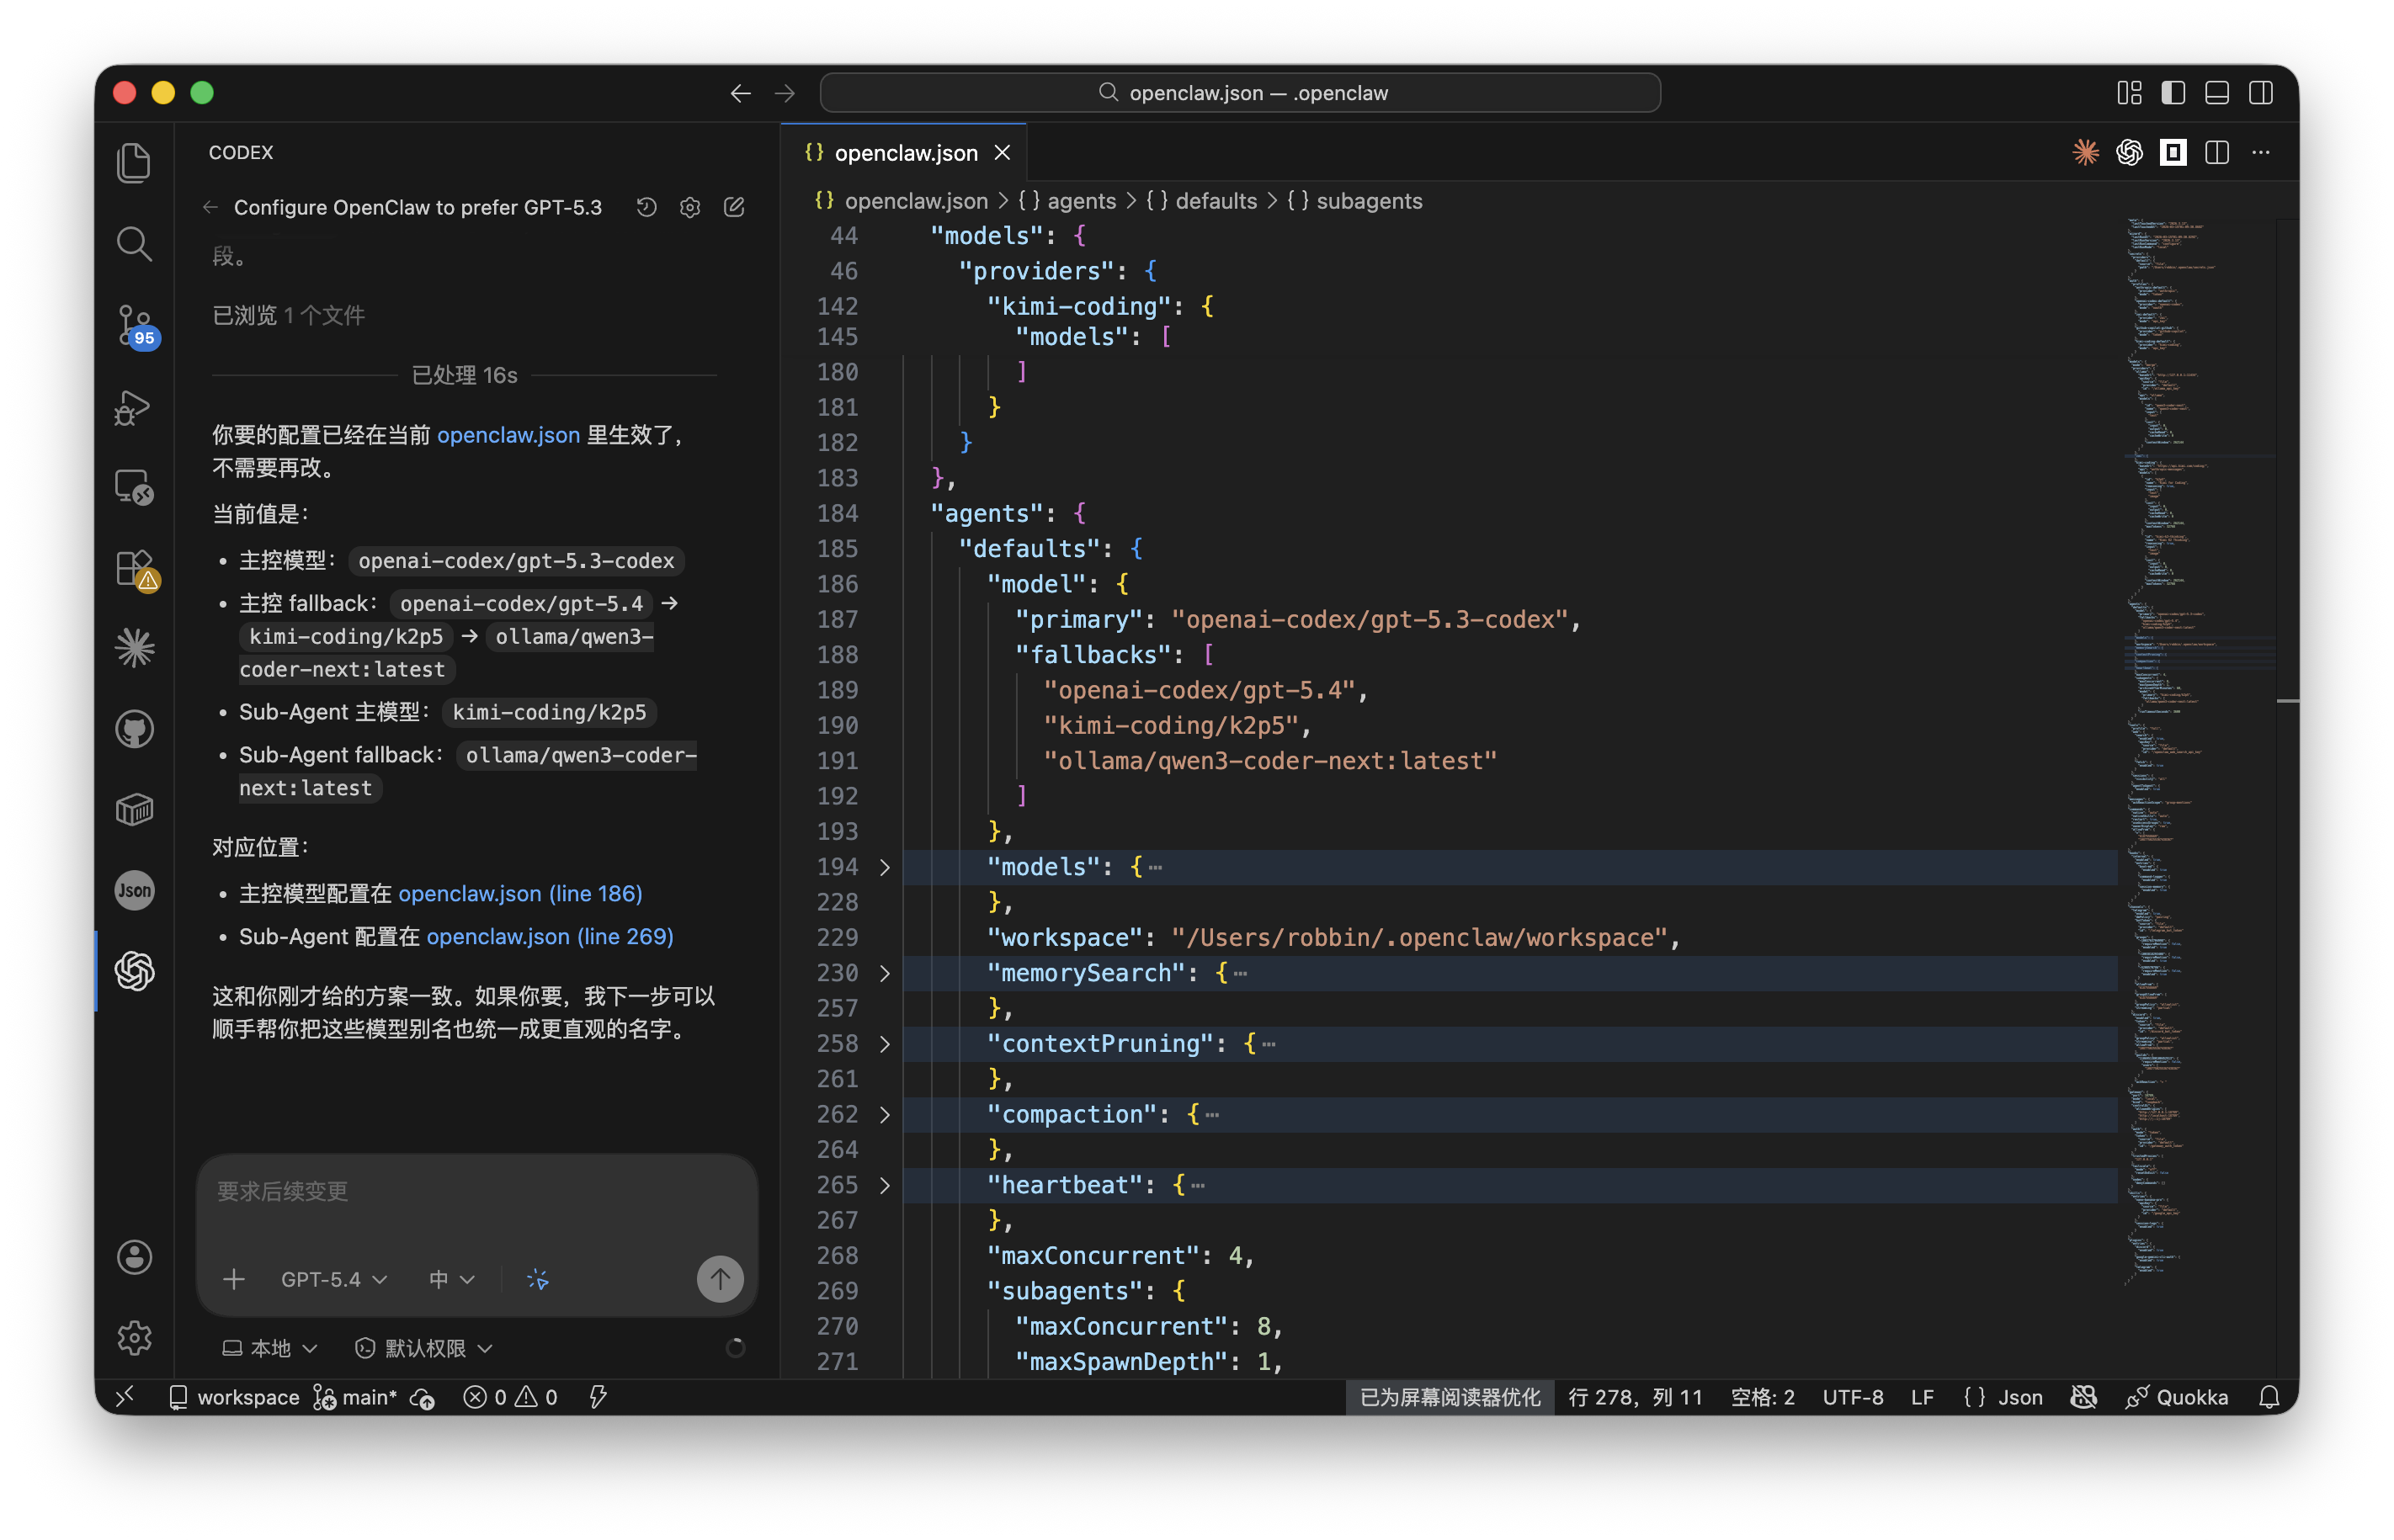Toggle the secondary side bar

(2261, 93)
